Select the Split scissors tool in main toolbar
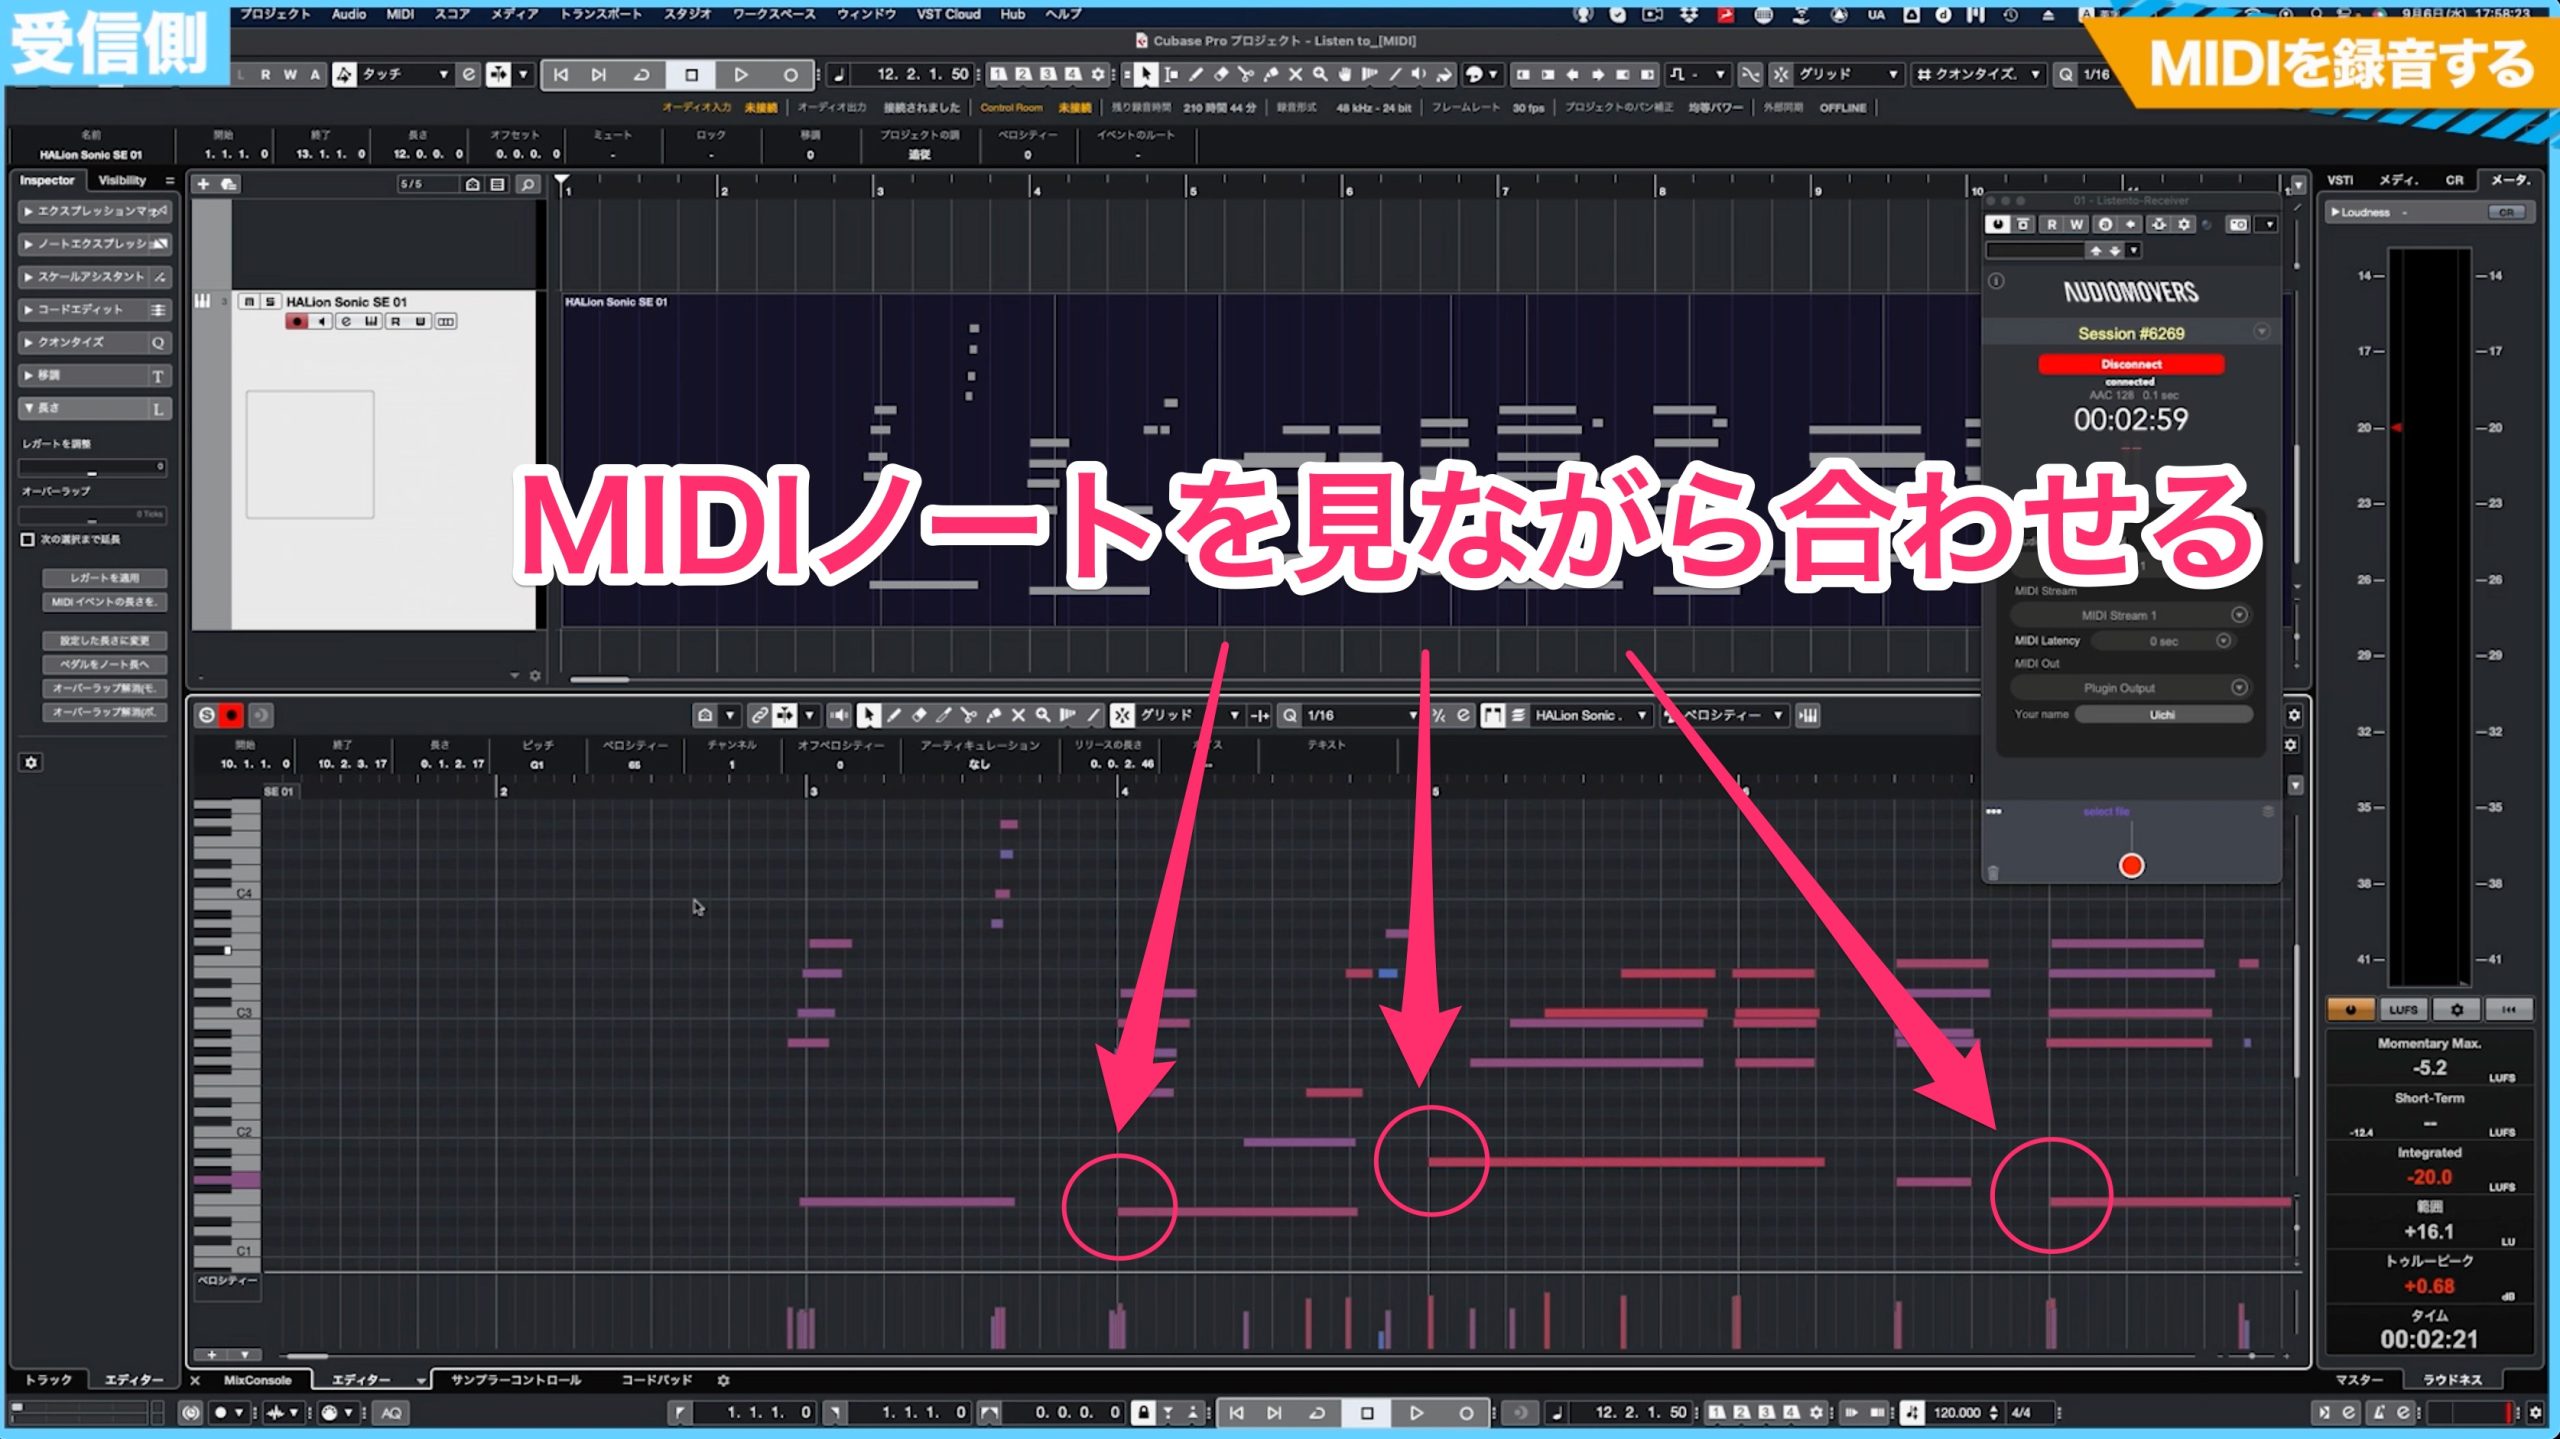Image resolution: width=2560 pixels, height=1439 pixels. click(x=1246, y=74)
